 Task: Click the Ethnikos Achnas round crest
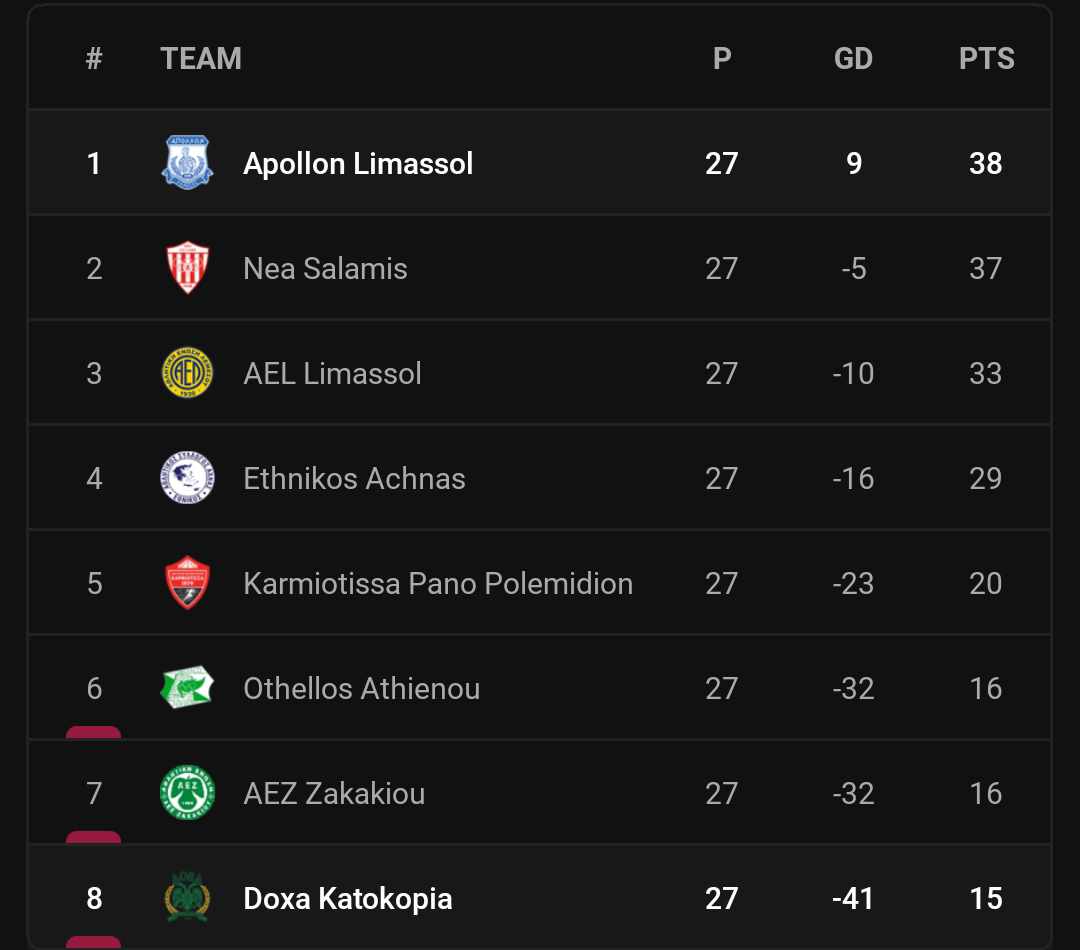click(x=187, y=477)
